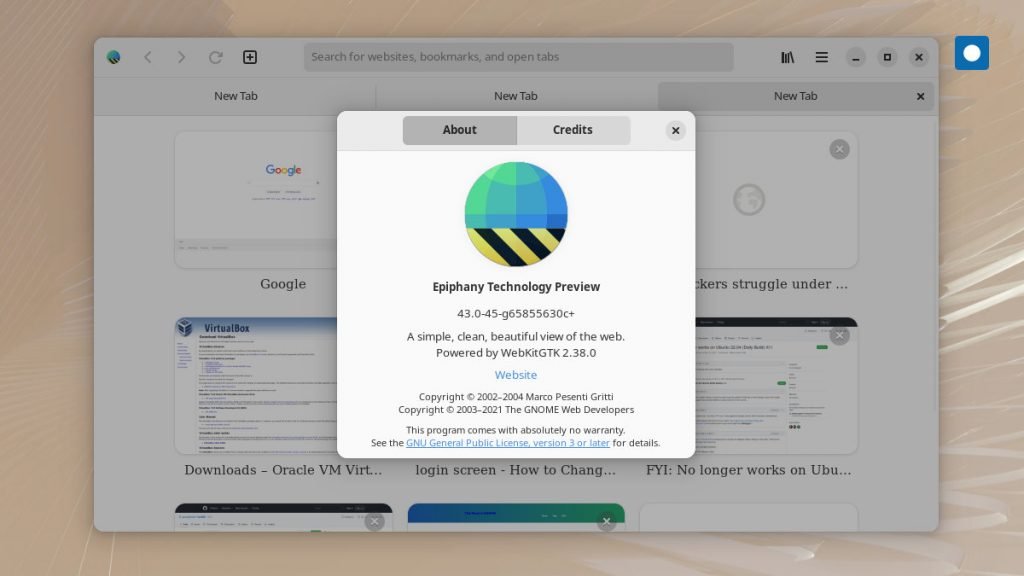This screenshot has width=1024, height=576.
Task: Click the Epiphany Technology Preview logo
Action: [516, 214]
